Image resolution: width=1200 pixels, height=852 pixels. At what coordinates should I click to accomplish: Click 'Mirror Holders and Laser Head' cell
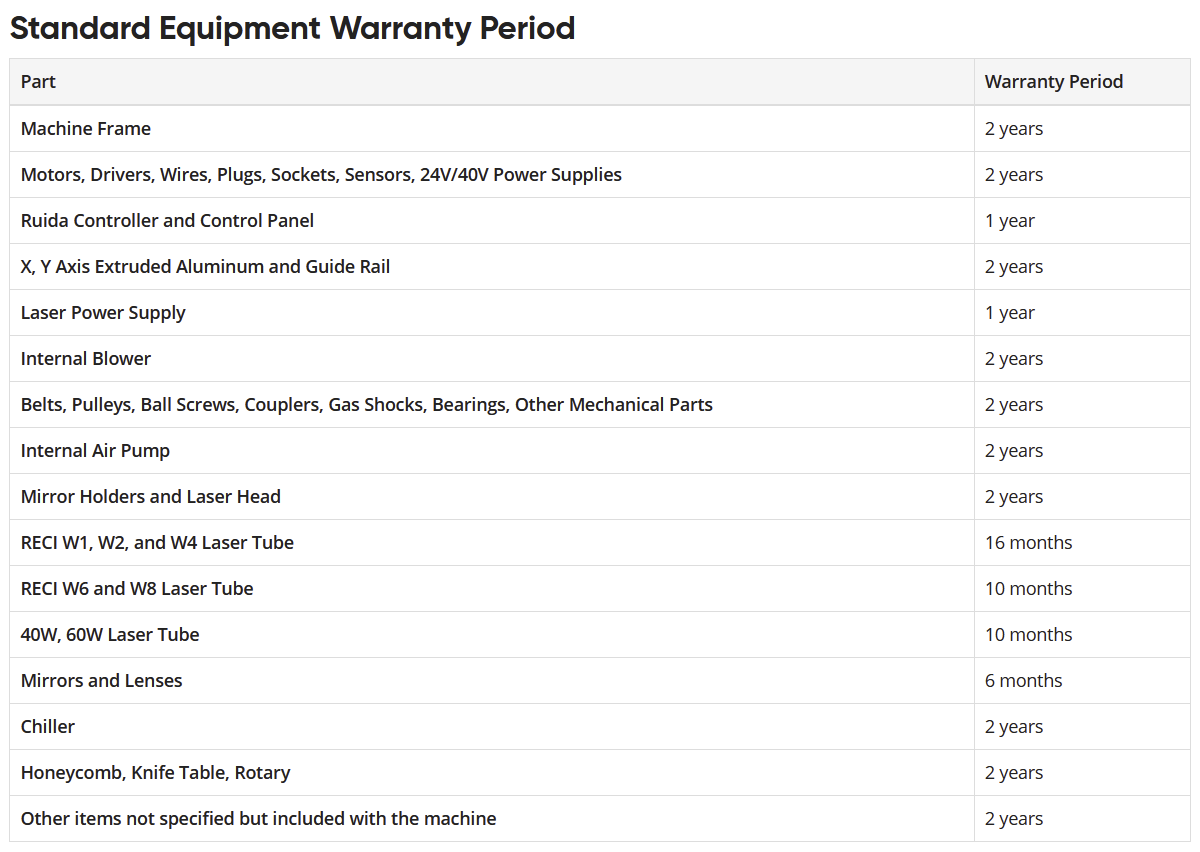coord(150,497)
